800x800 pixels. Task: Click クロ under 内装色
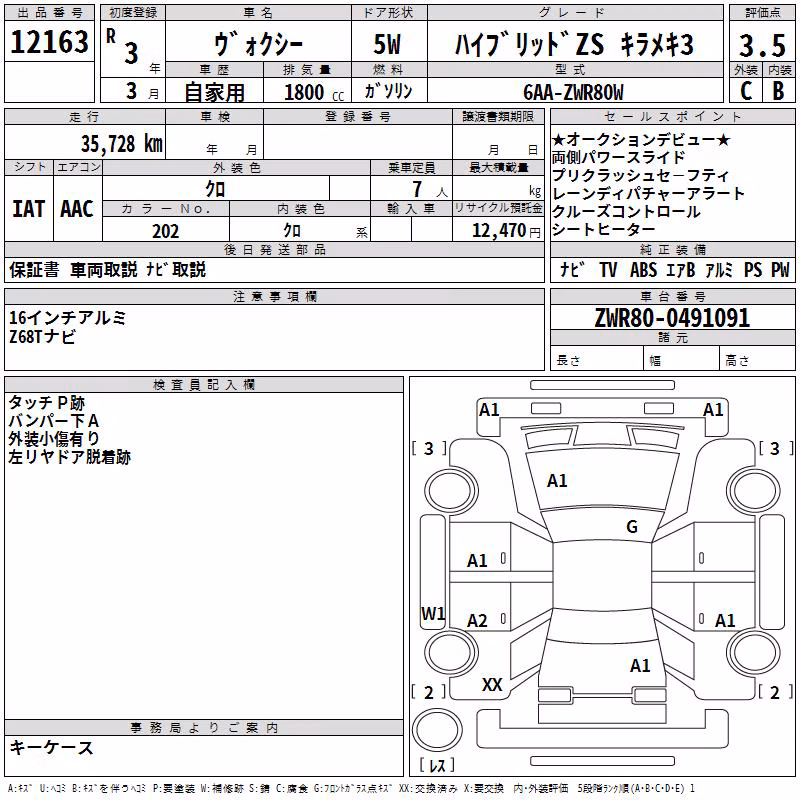click(x=292, y=231)
